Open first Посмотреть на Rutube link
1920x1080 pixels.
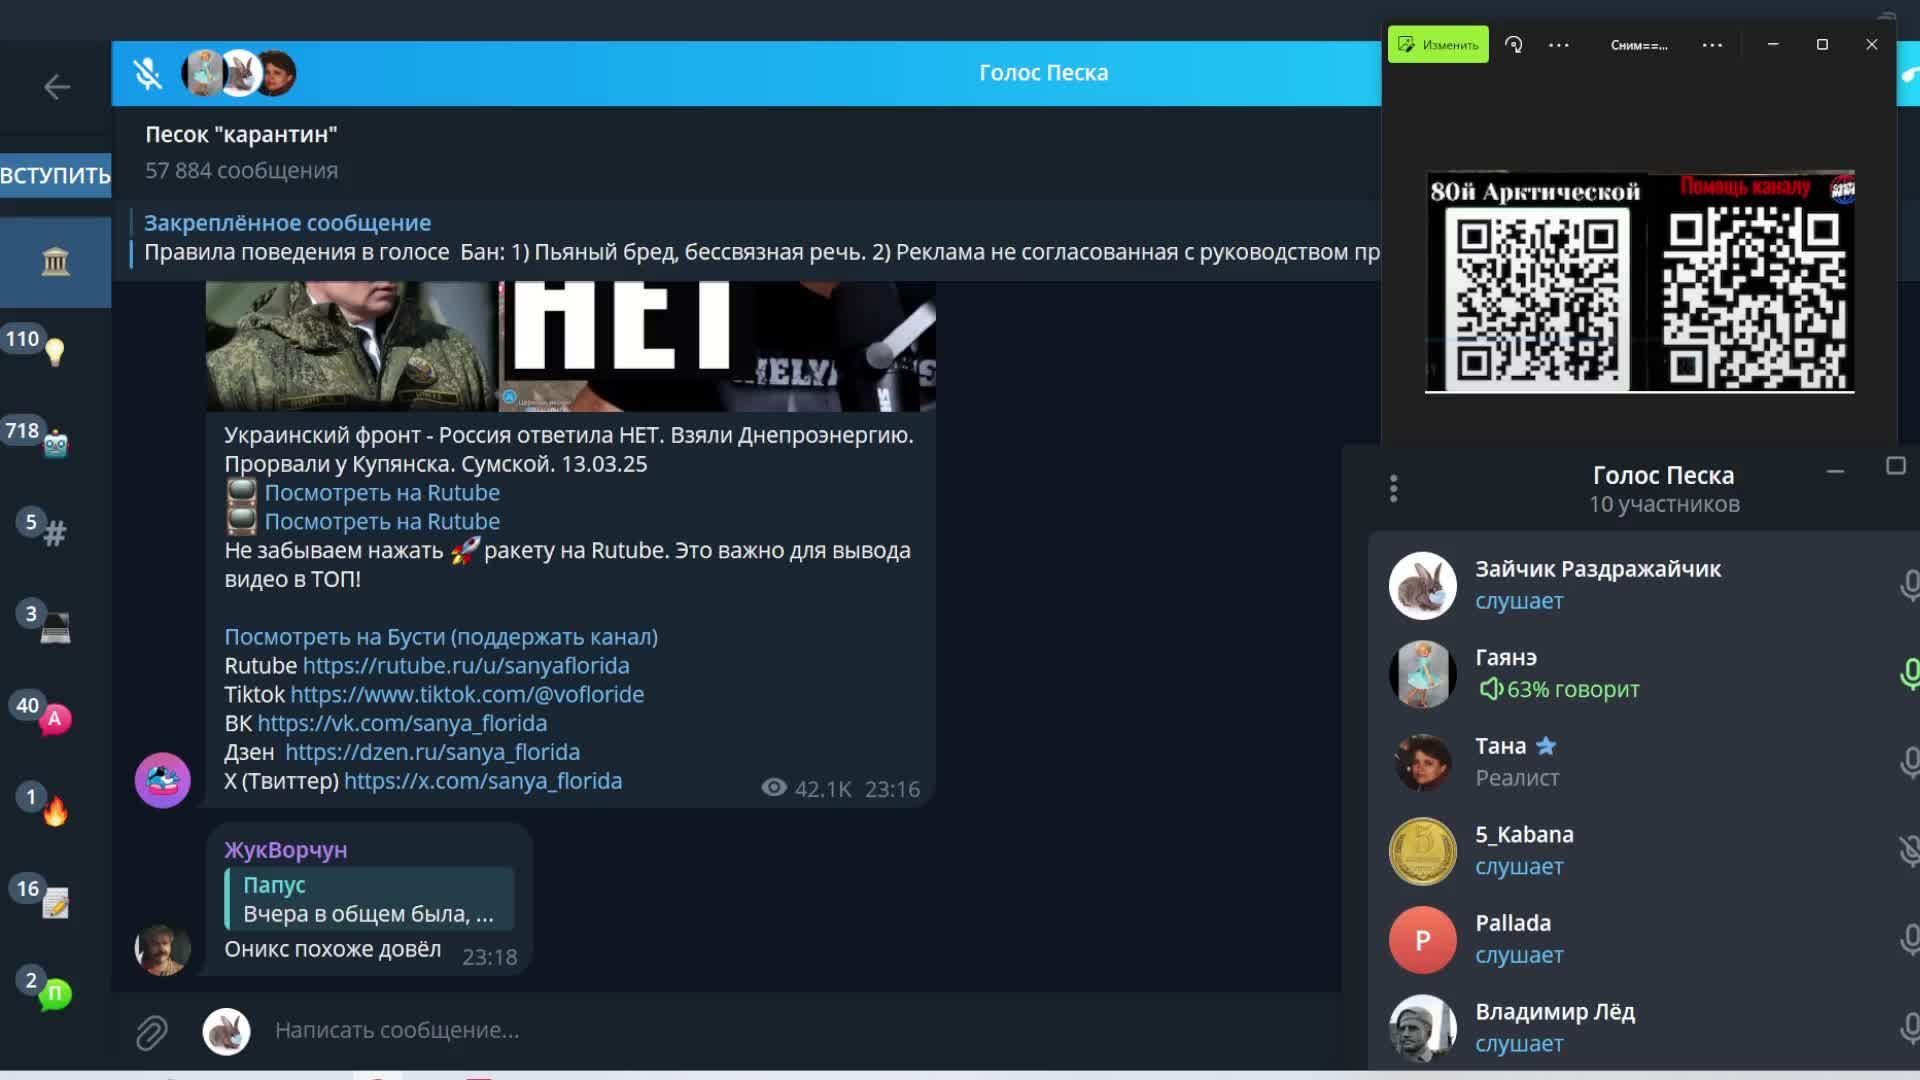pos(382,493)
